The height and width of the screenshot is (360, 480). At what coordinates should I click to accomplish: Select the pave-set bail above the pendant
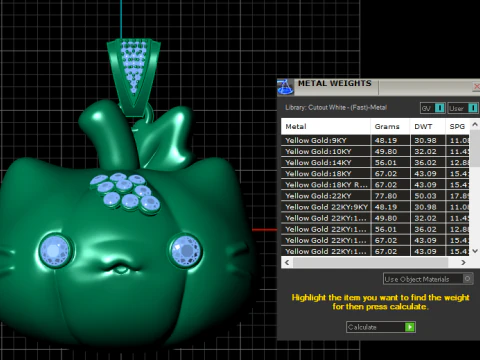point(133,77)
